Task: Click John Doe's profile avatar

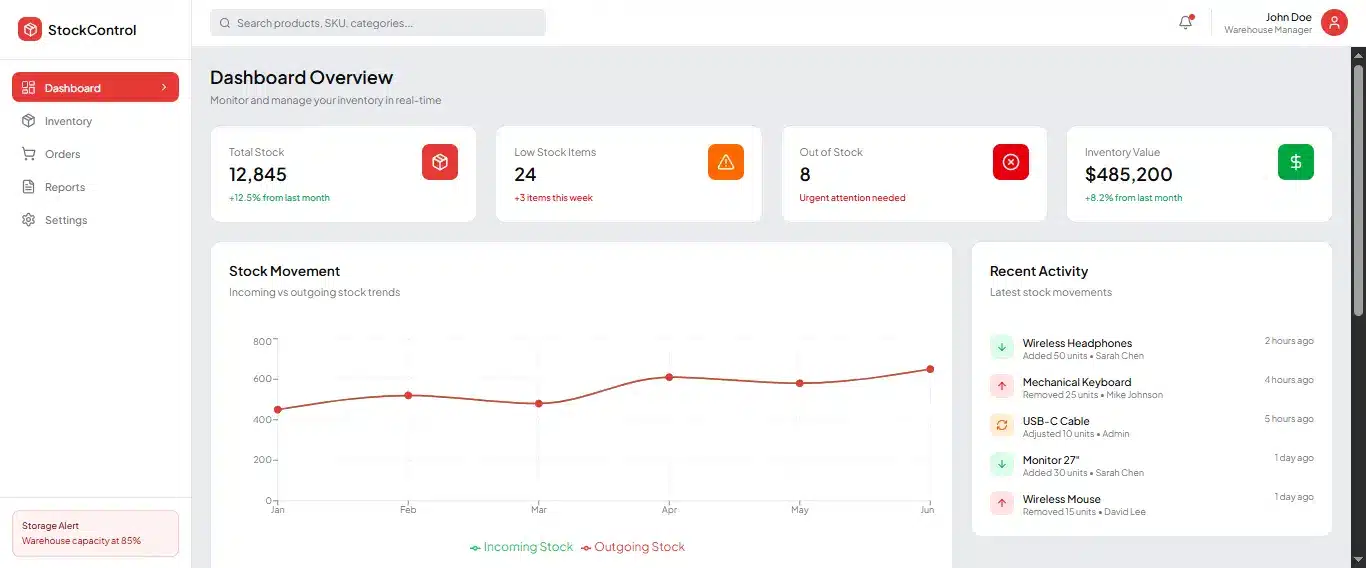Action: point(1334,23)
